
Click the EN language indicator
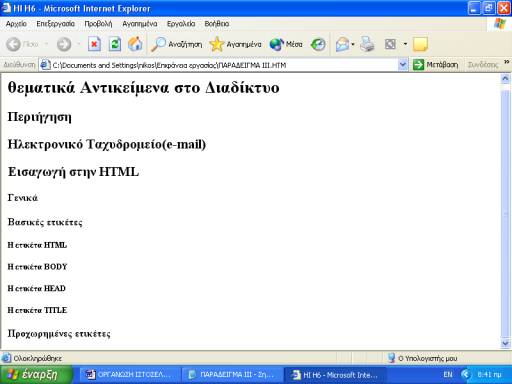tap(448, 374)
